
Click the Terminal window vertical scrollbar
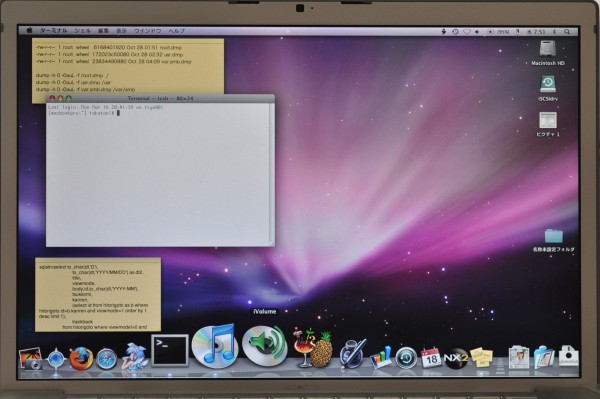(272, 172)
